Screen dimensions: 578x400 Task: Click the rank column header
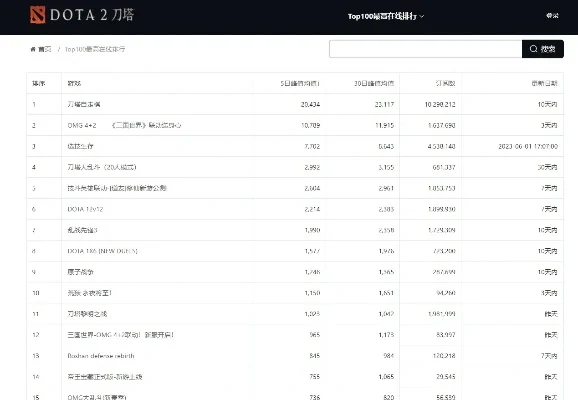[x=39, y=83]
